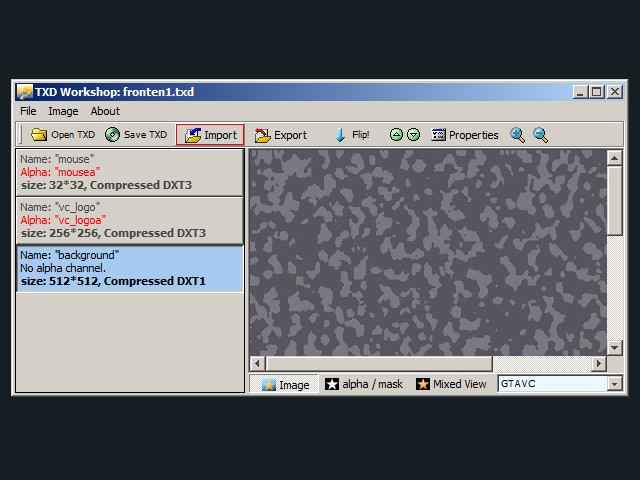Click the horizontal scrollbar thumb

click(379, 363)
